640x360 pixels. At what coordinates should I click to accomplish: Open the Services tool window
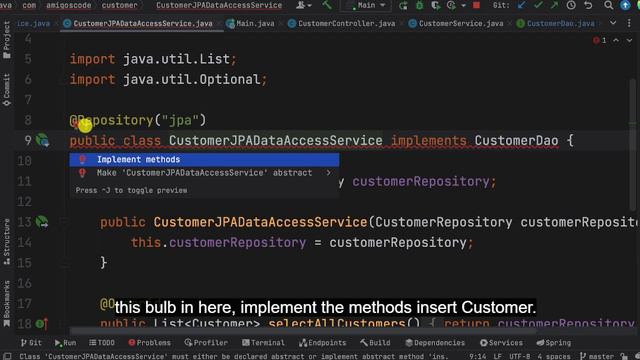pos(501,342)
